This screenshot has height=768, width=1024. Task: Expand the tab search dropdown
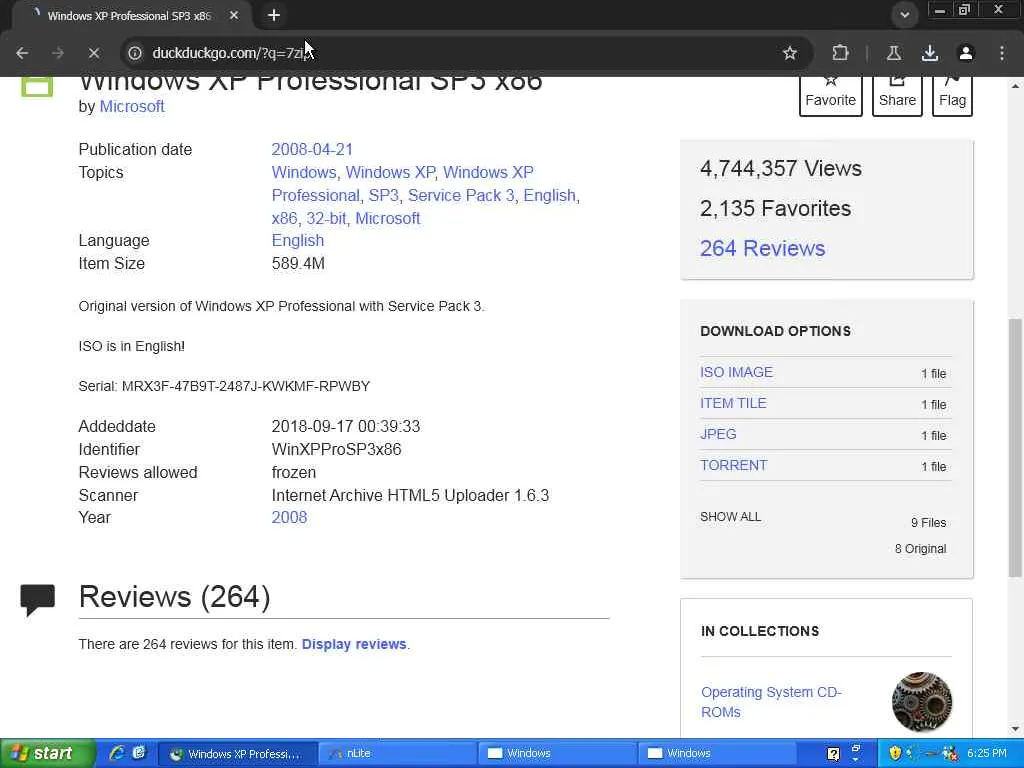[x=904, y=15]
